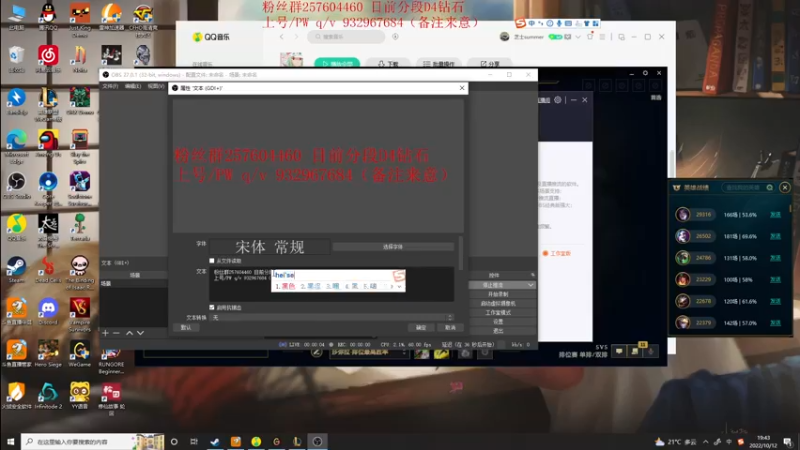Viewport: 800px width, 450px height.
Task: Click the OBS icon on the taskbar
Action: tap(317, 441)
